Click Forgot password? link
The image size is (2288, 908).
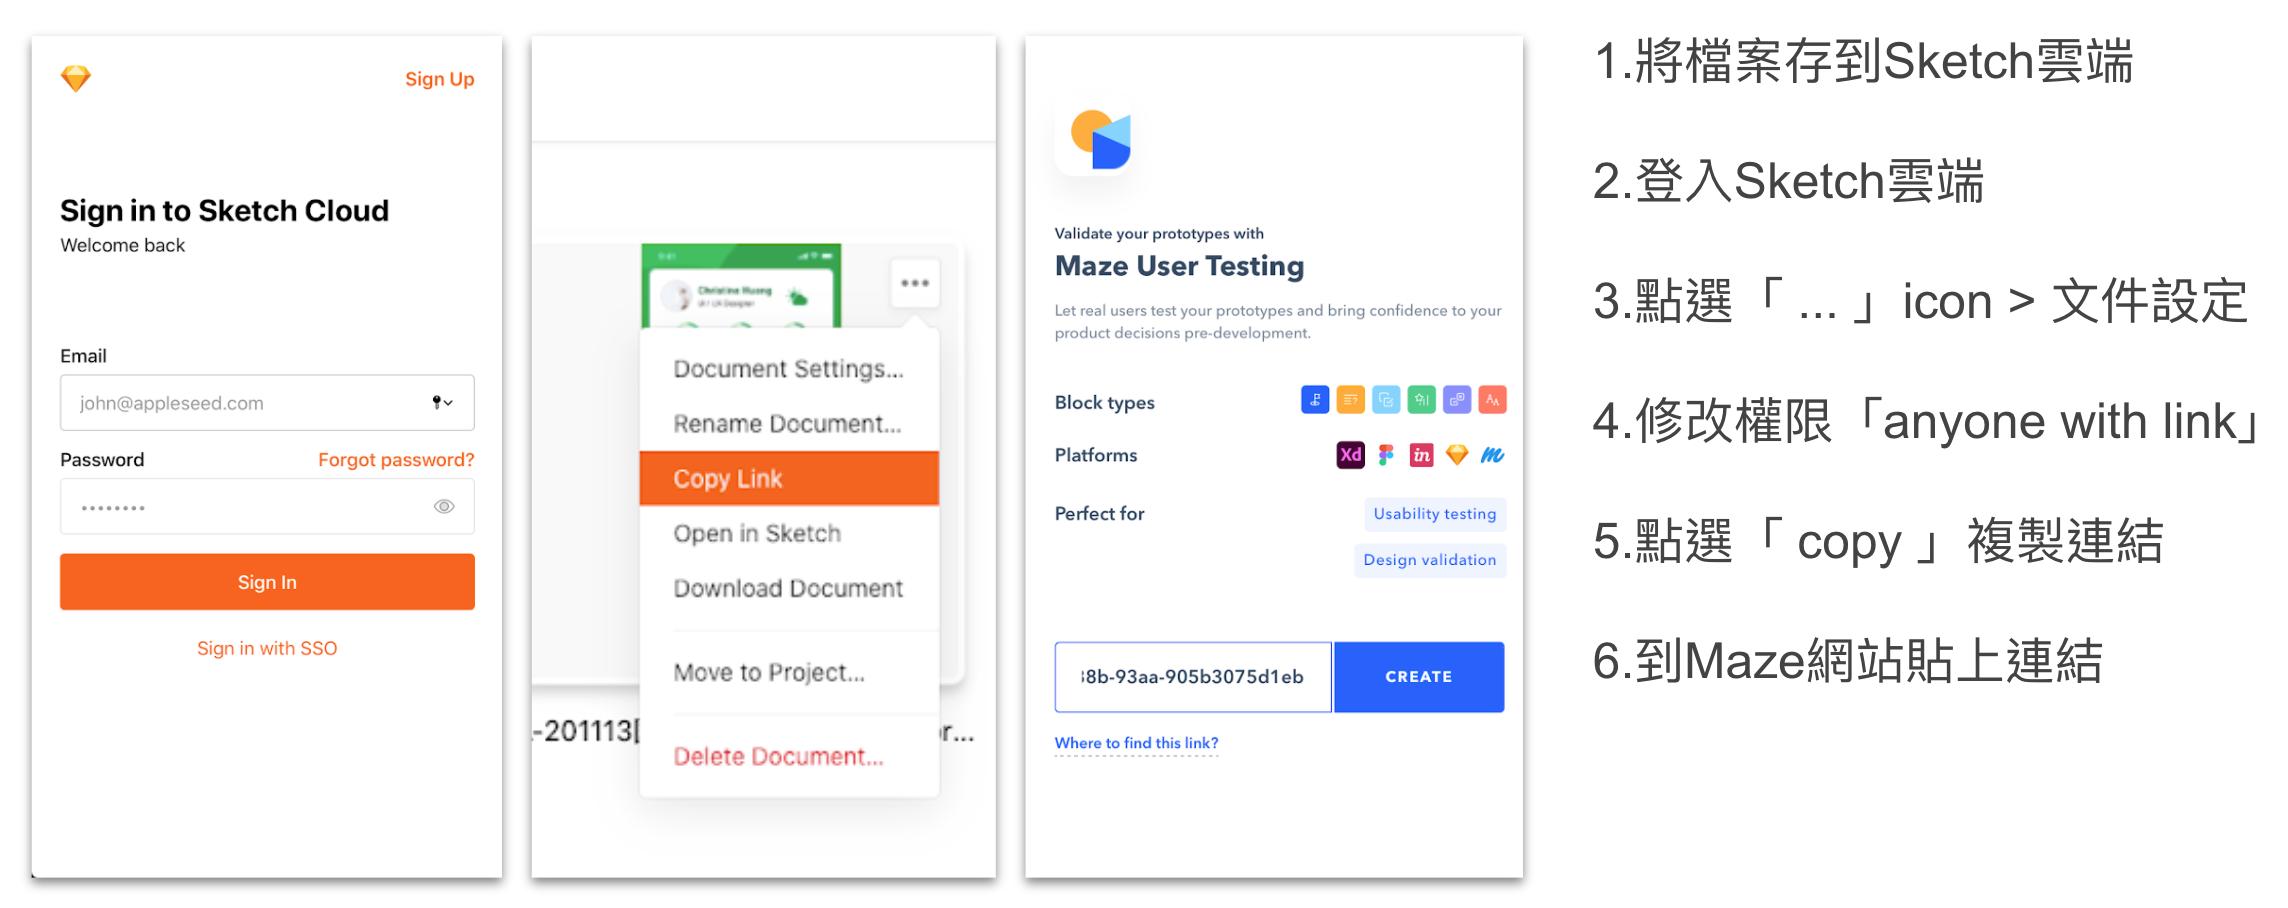point(396,460)
